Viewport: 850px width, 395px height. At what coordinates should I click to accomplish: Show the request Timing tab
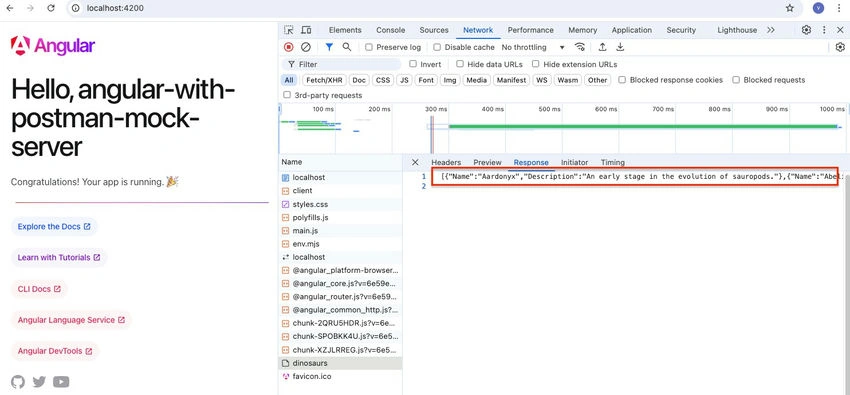[x=613, y=163]
